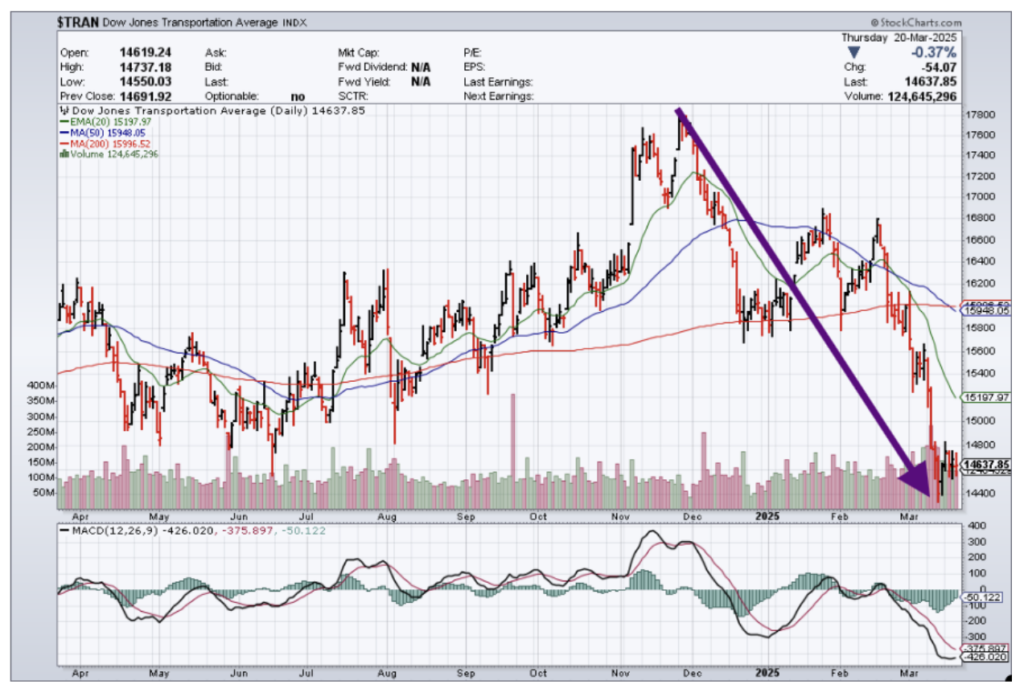Click the -200 label on the MACD axis

click(976, 621)
